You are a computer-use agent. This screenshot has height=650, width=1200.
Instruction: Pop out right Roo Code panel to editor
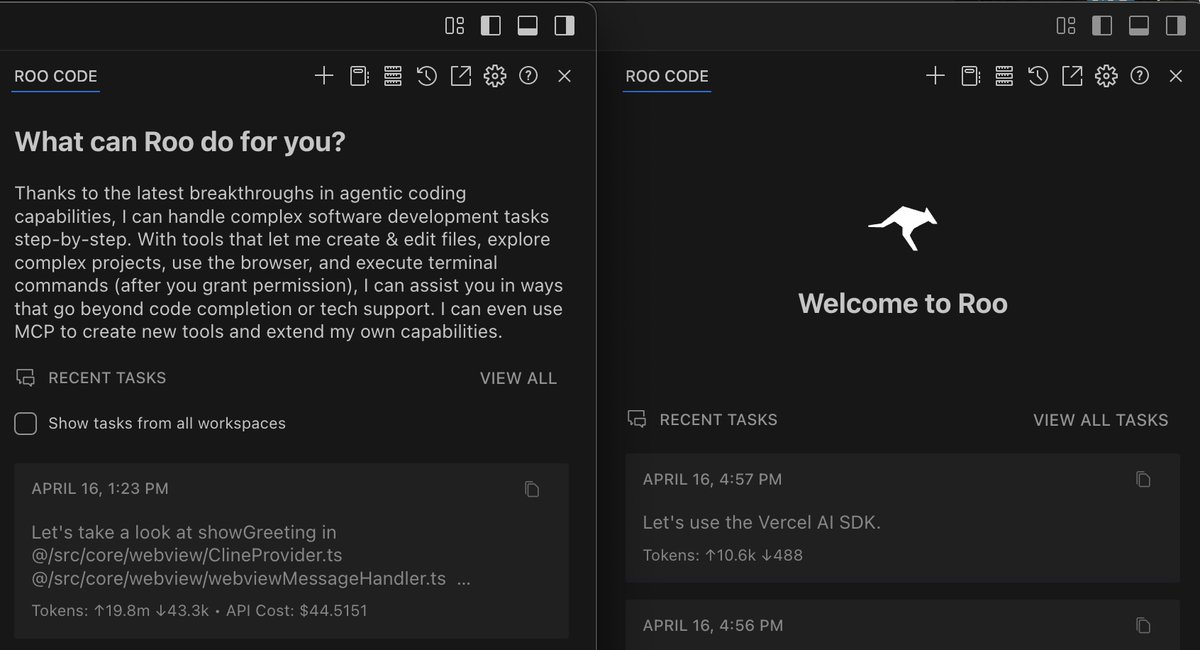(1072, 76)
